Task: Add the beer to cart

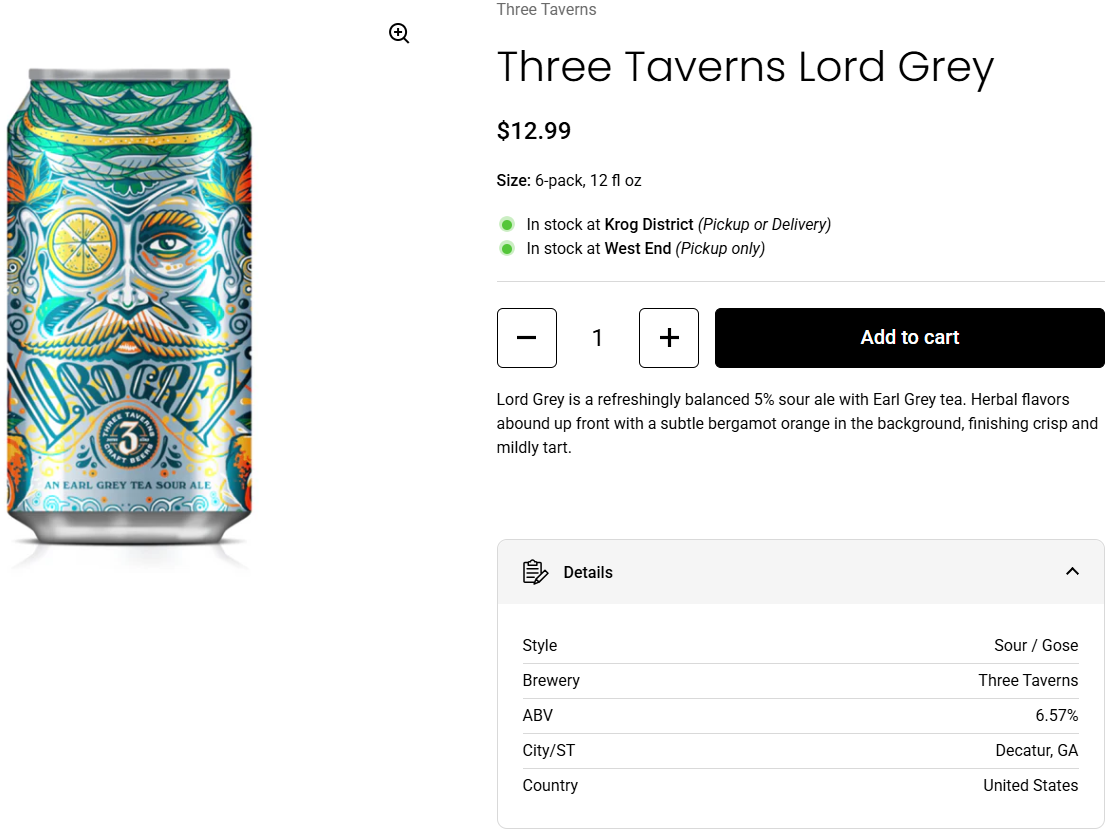Action: pyautogui.click(x=909, y=338)
